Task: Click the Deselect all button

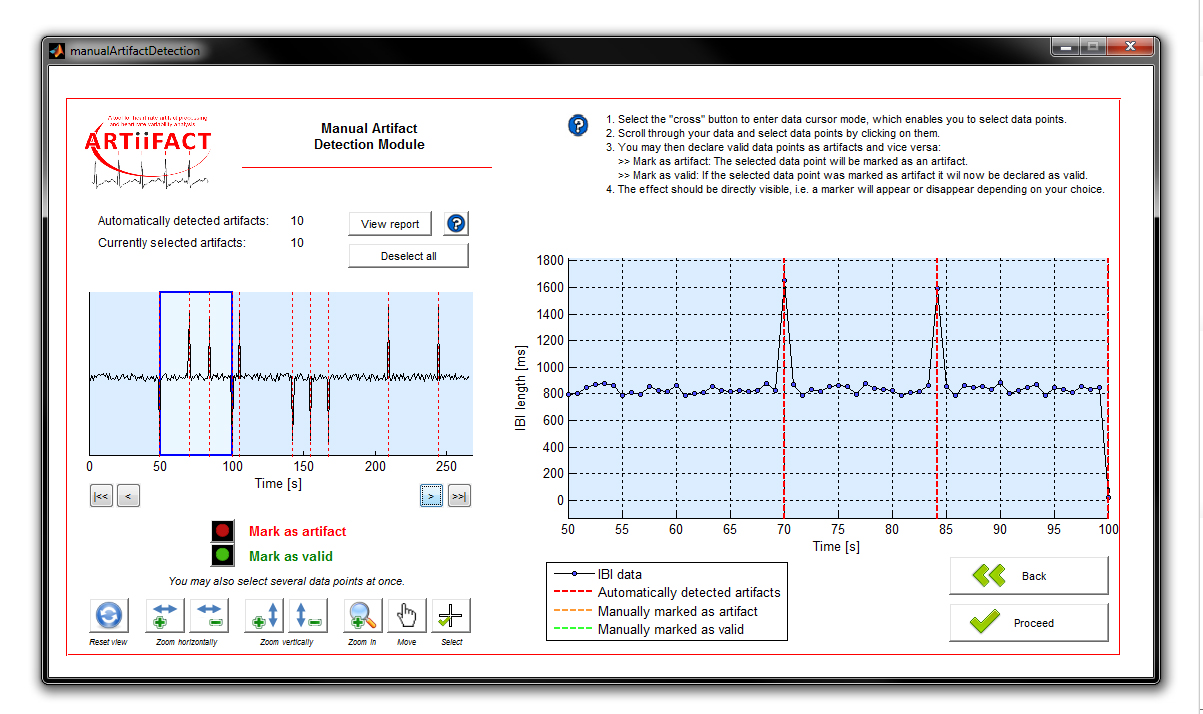Action: [408, 256]
